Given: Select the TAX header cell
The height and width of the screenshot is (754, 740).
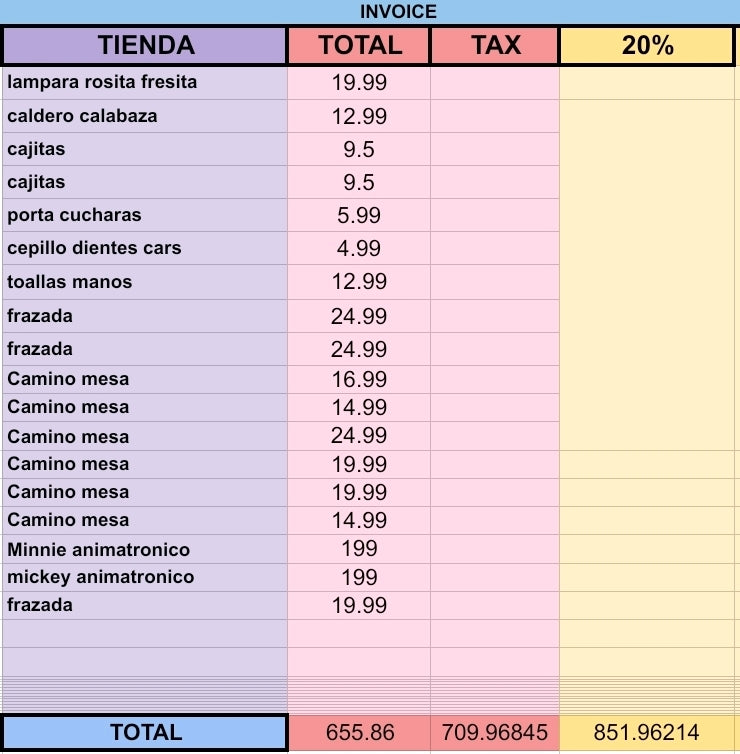Looking at the screenshot, I should (x=495, y=45).
